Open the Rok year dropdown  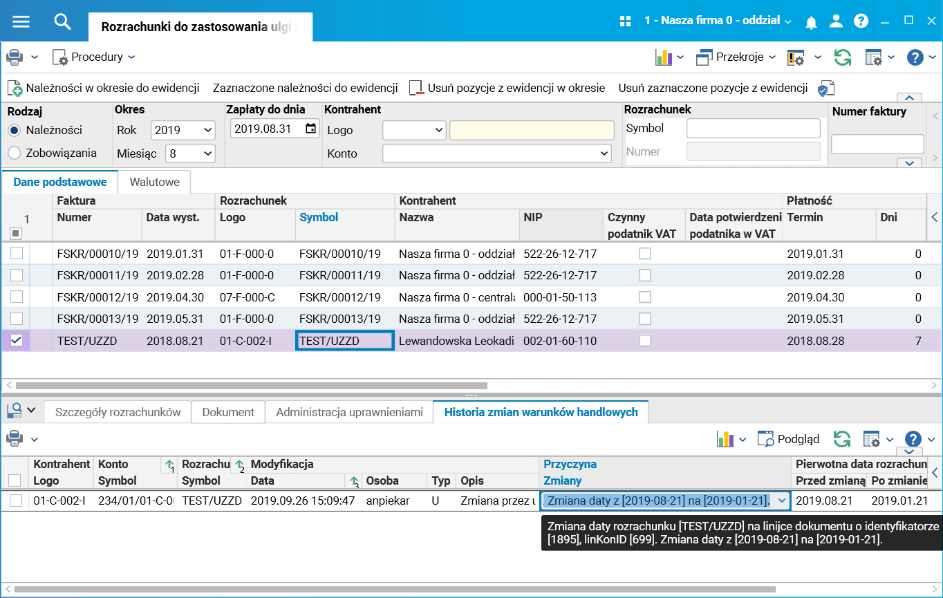point(183,130)
